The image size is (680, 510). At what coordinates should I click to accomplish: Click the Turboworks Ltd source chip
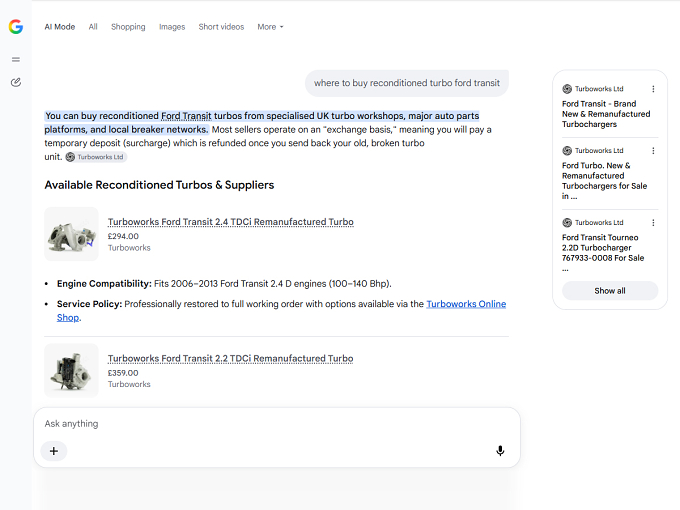point(96,157)
